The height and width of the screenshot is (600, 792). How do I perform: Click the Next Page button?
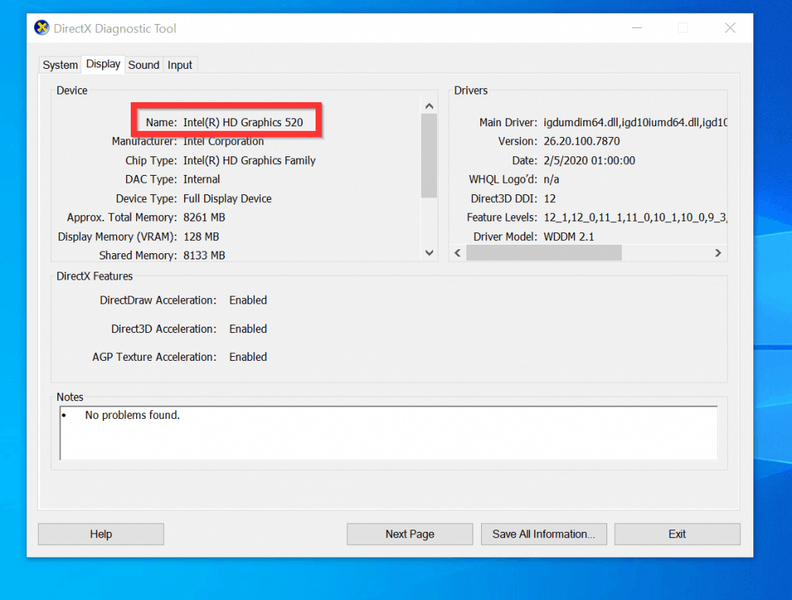coord(410,534)
